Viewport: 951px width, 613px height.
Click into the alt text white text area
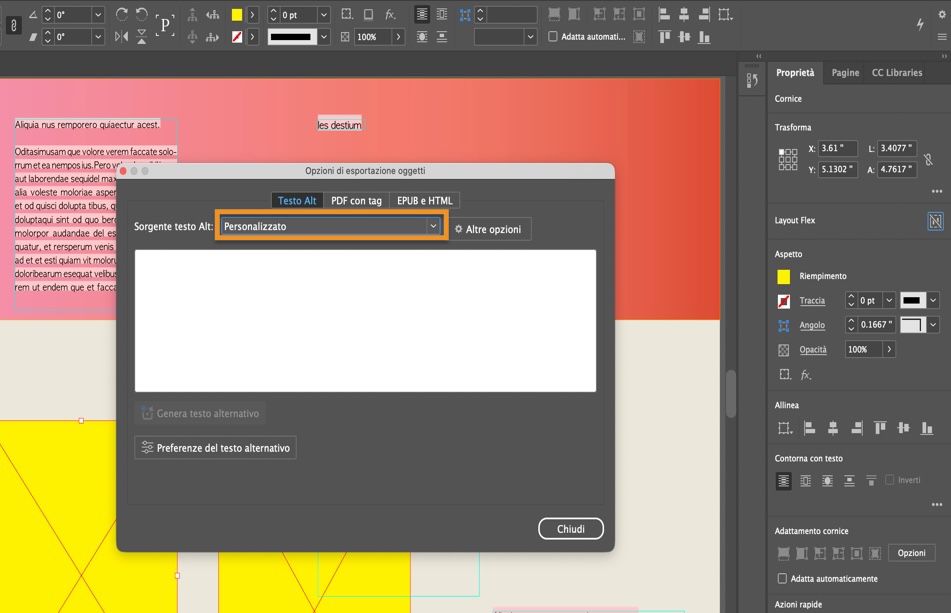[365, 321]
